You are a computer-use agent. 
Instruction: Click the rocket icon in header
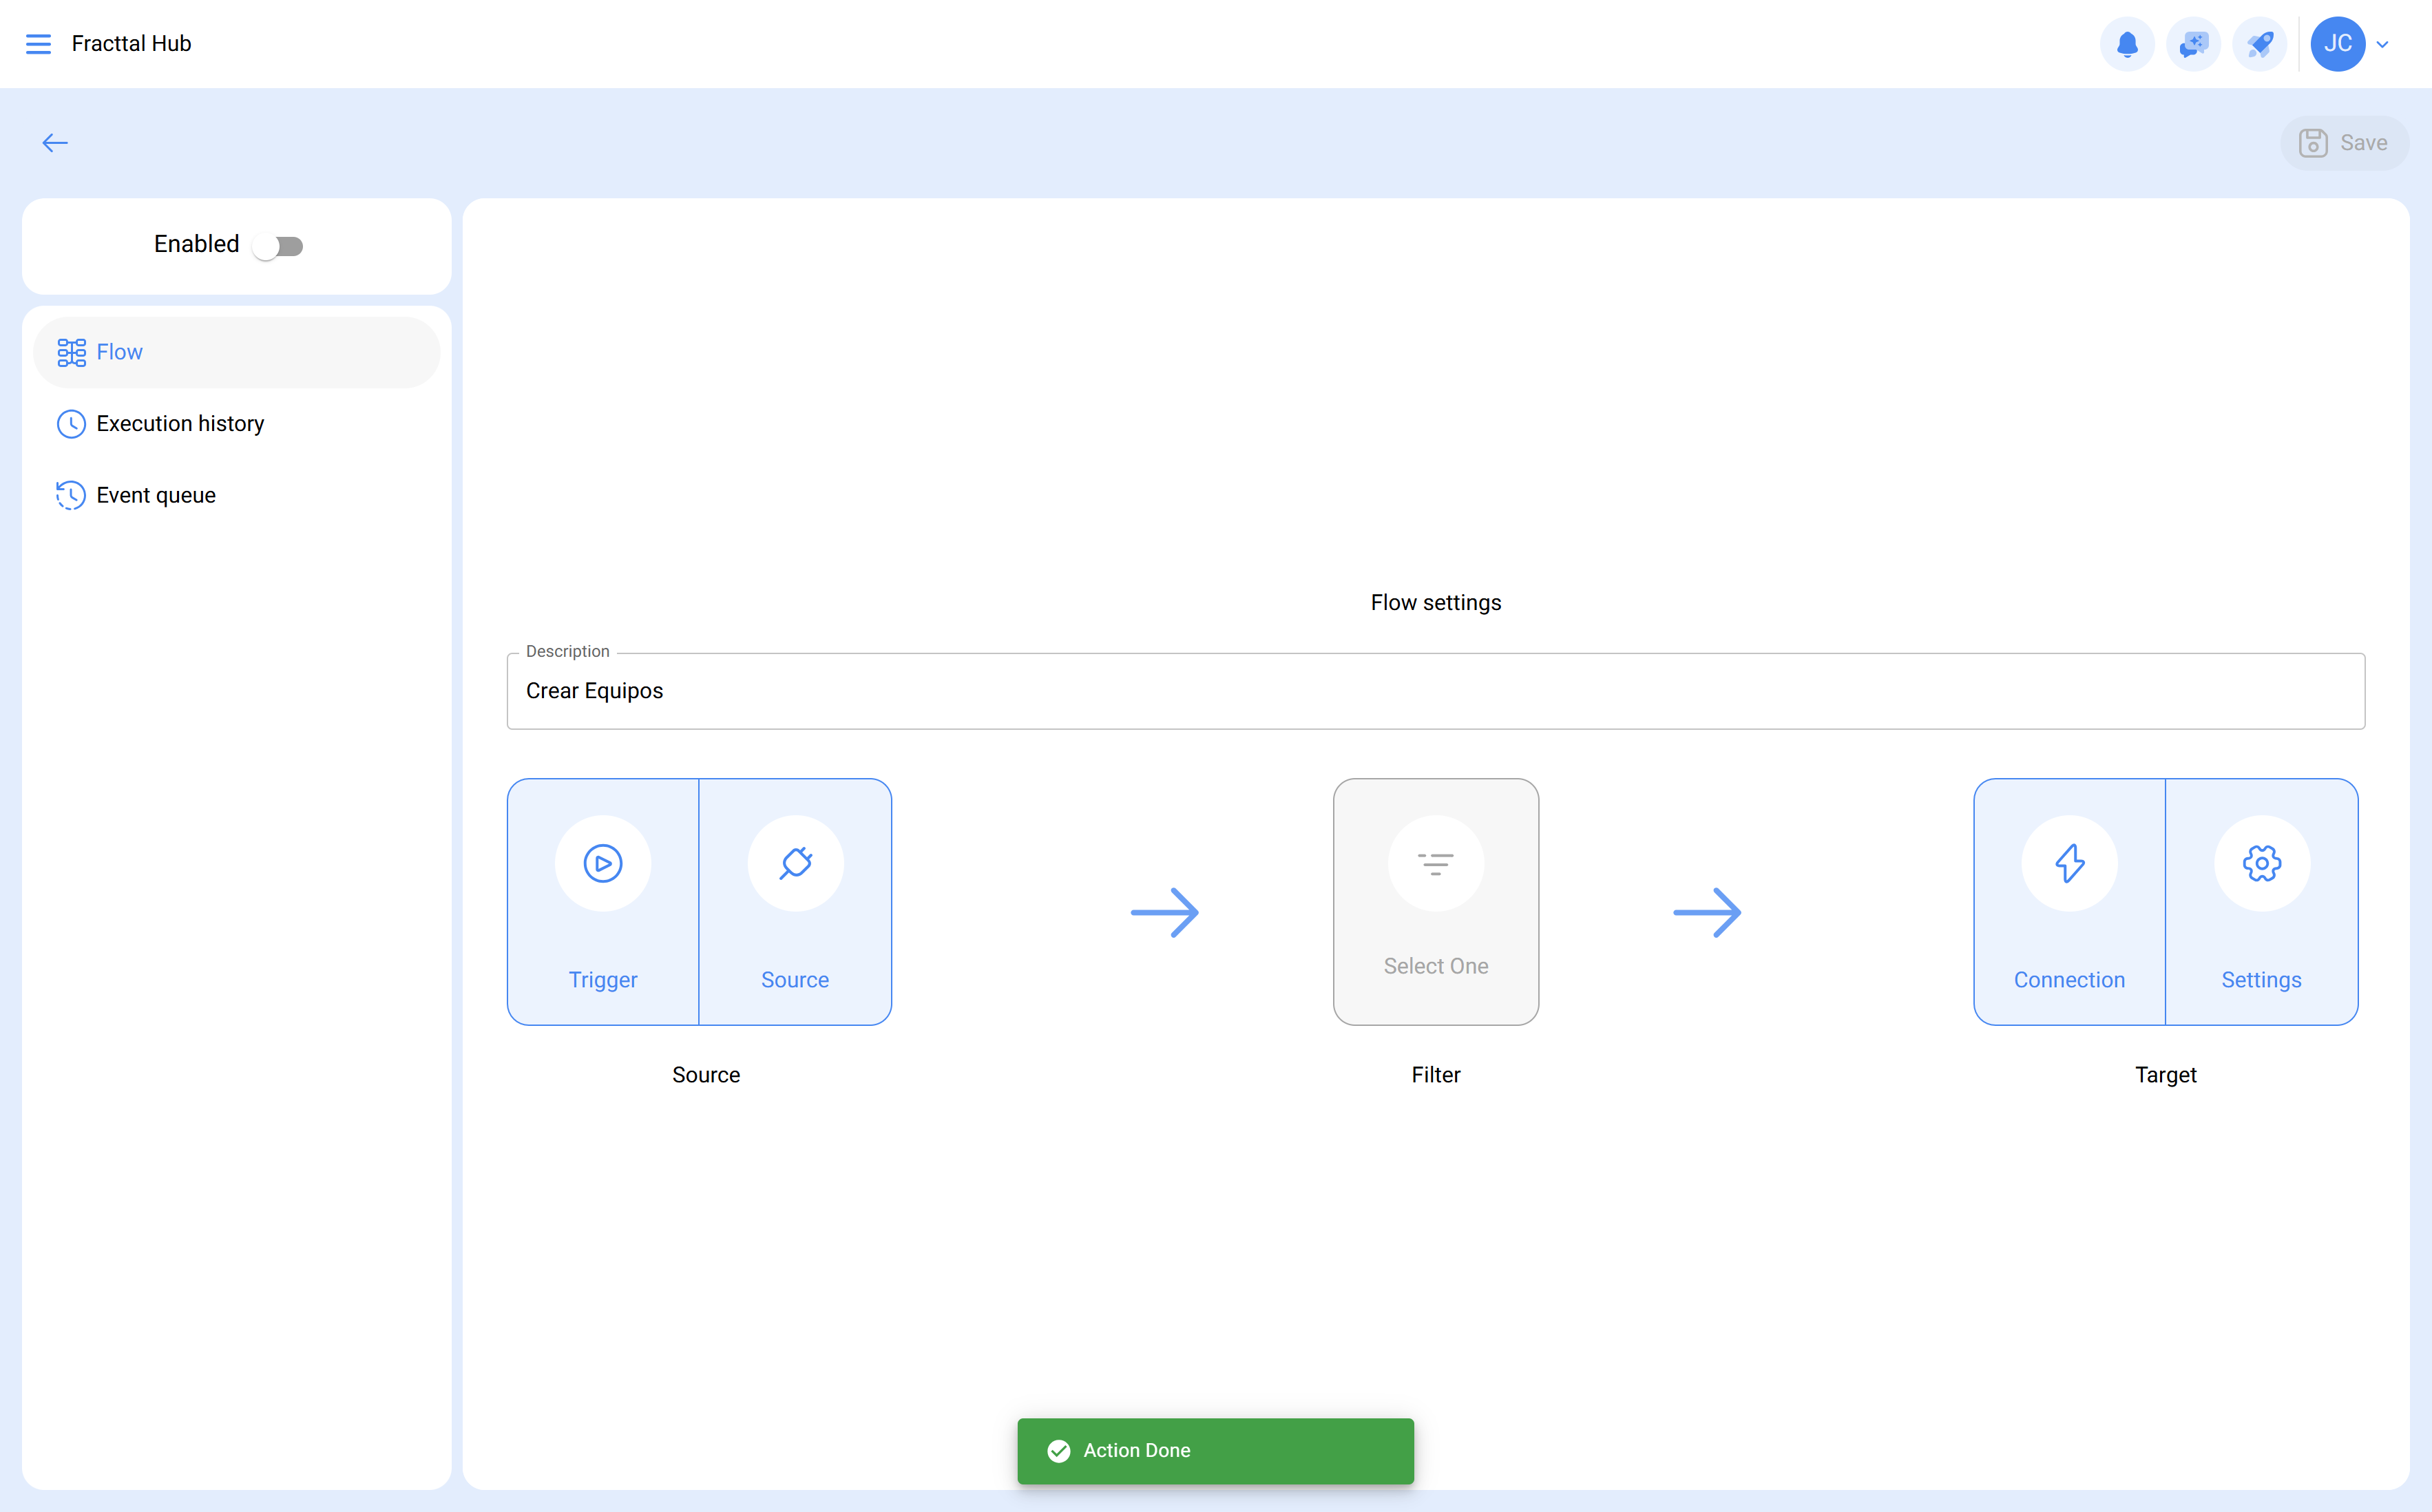[x=2259, y=44]
